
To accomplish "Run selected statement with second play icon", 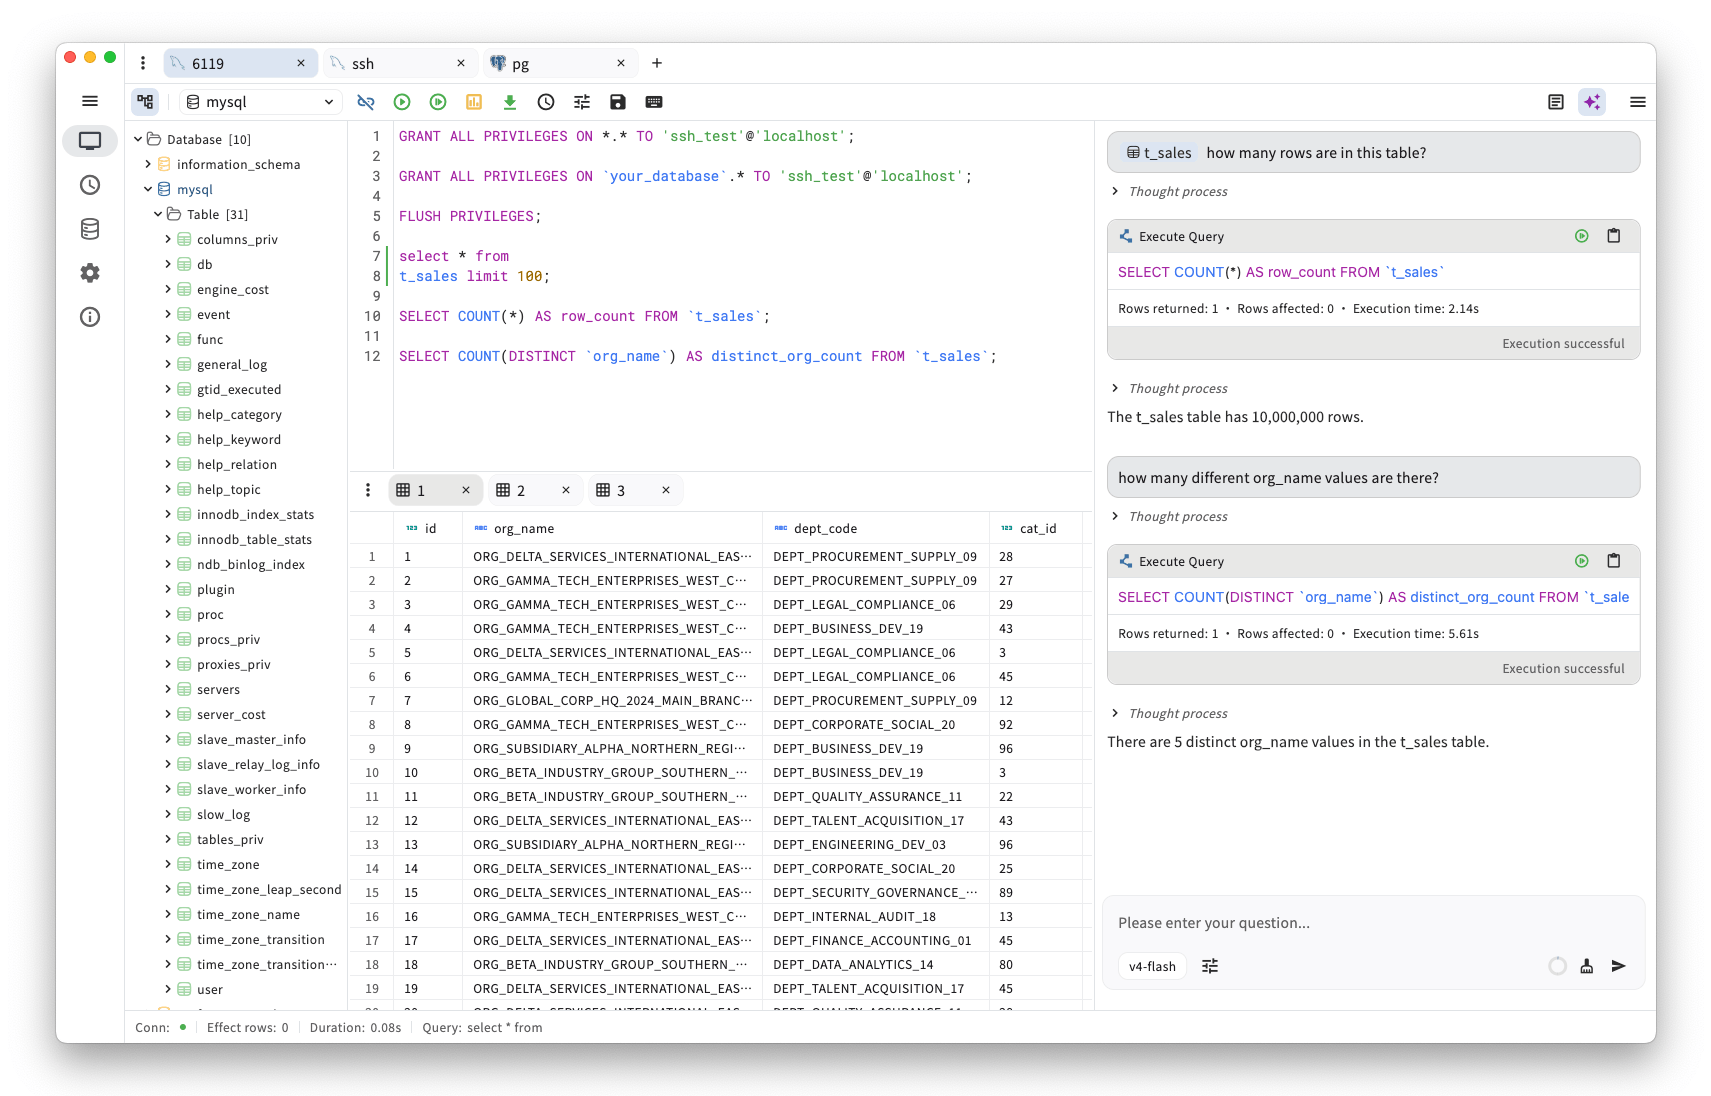I will coord(438,102).
